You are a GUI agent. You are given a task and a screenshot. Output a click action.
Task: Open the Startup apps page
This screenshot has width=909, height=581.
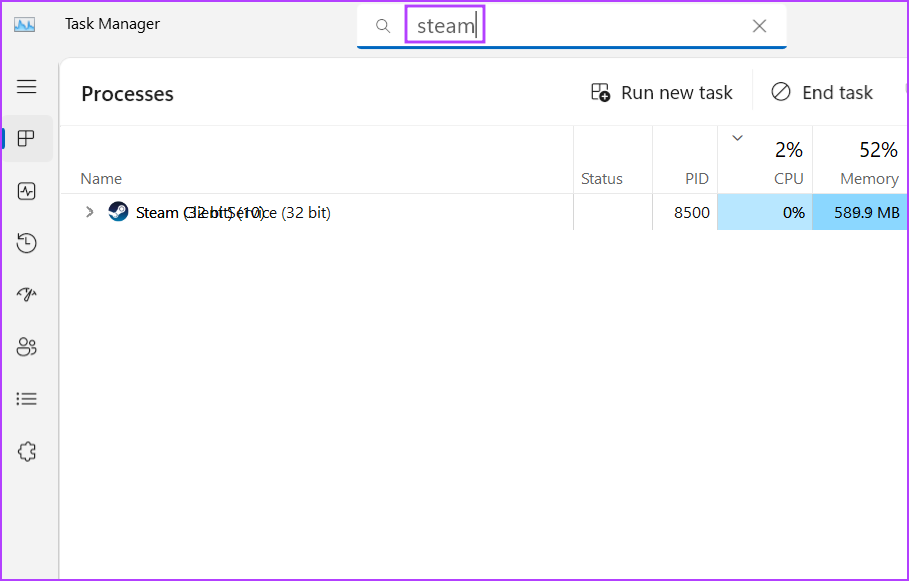[x=27, y=294]
